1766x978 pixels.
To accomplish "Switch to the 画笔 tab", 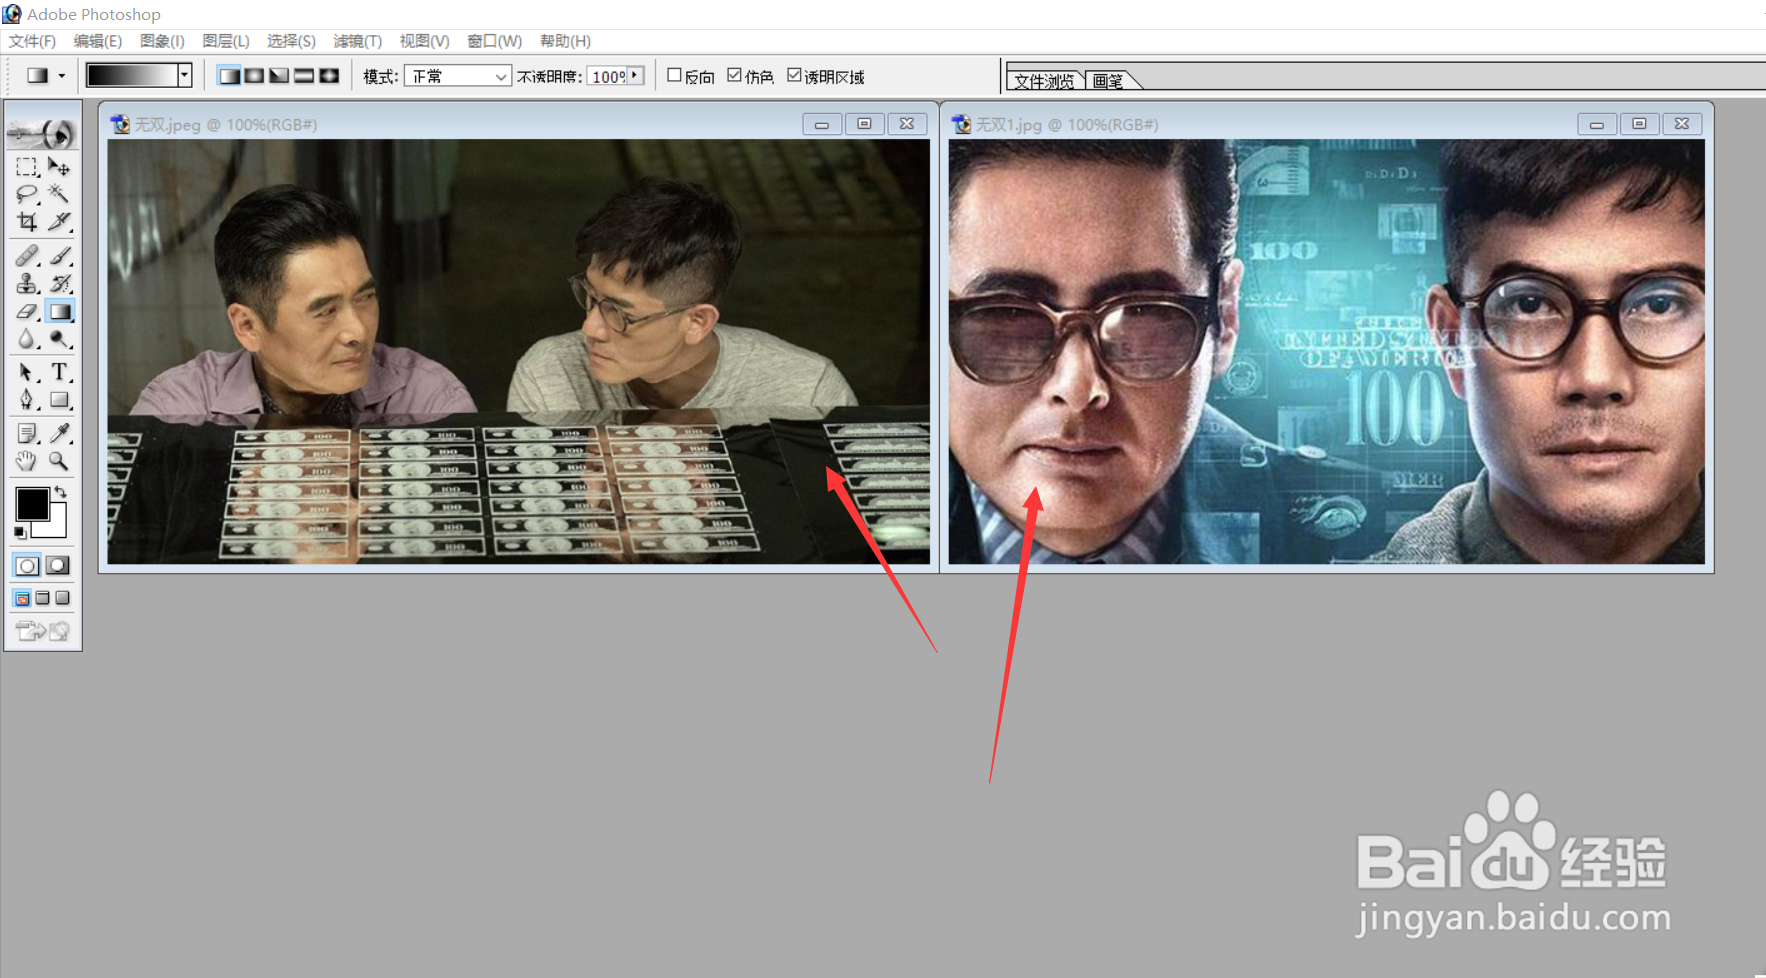I will (1108, 81).
